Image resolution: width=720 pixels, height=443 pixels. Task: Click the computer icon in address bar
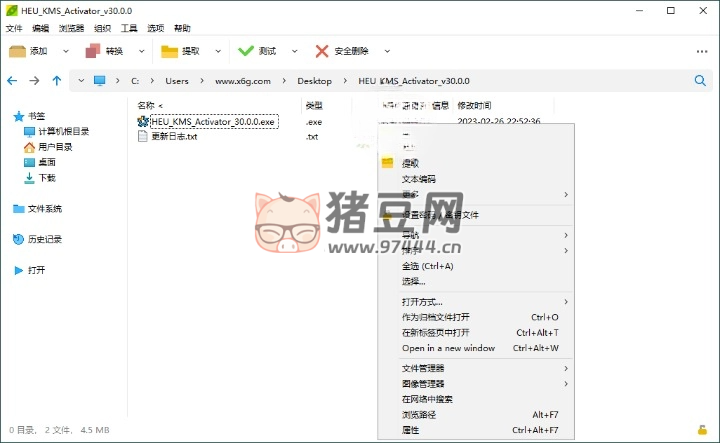click(x=100, y=81)
